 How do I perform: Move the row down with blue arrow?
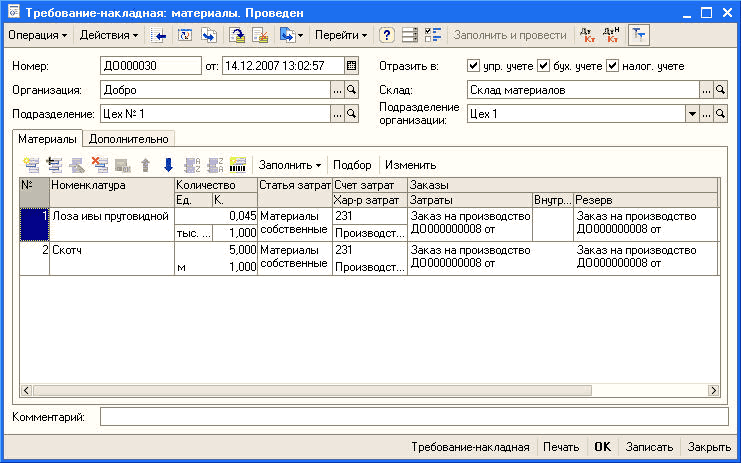[x=168, y=165]
